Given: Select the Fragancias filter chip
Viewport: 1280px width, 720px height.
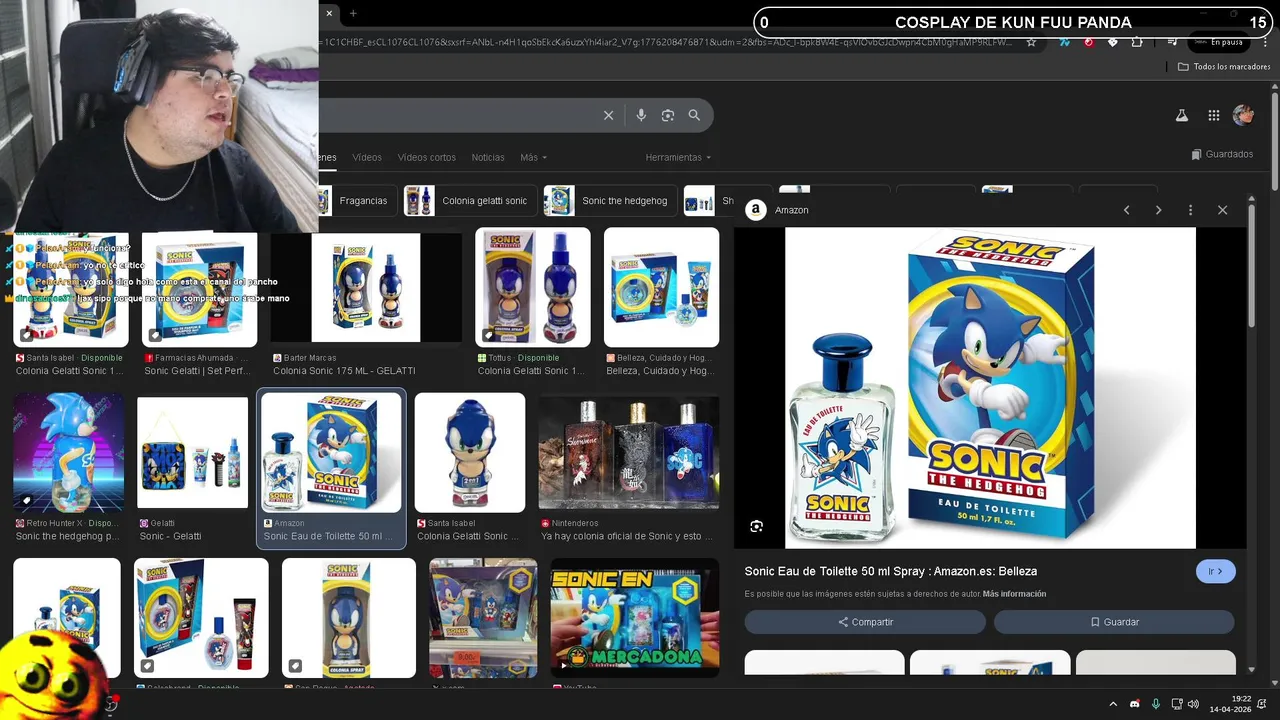Looking at the screenshot, I should [x=357, y=201].
